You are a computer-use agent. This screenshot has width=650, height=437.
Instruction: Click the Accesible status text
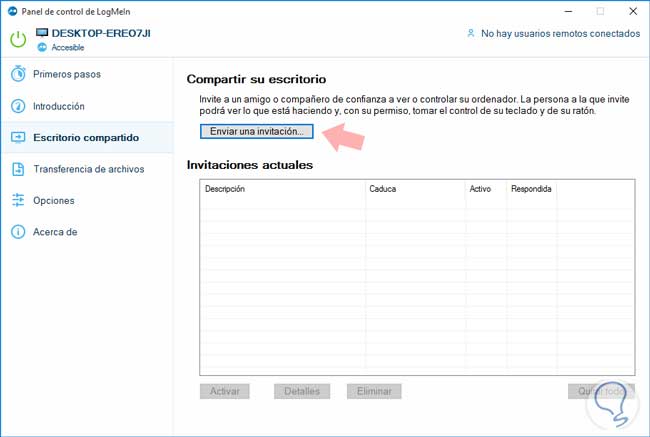68,48
